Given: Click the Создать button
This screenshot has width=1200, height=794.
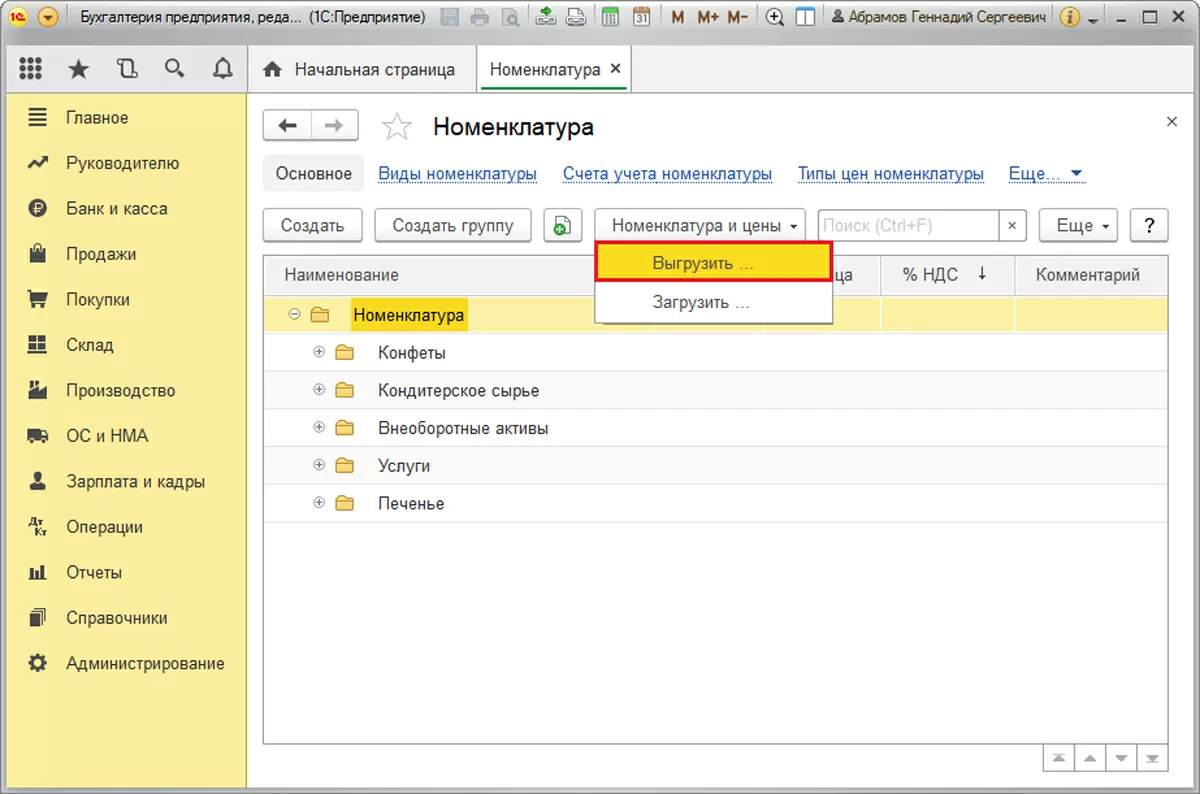Looking at the screenshot, I should point(312,226).
